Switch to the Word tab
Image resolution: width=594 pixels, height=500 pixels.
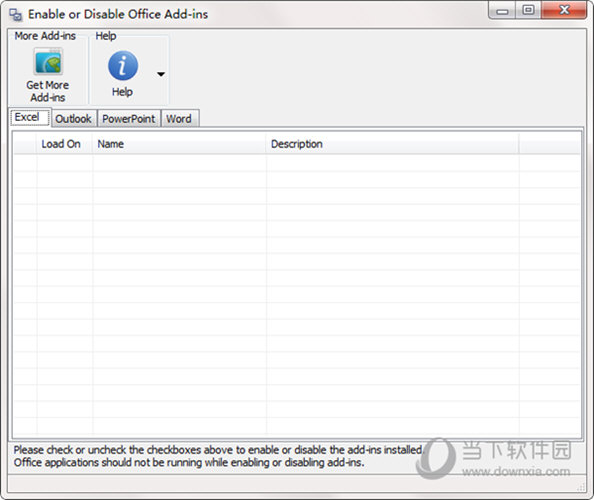click(179, 119)
